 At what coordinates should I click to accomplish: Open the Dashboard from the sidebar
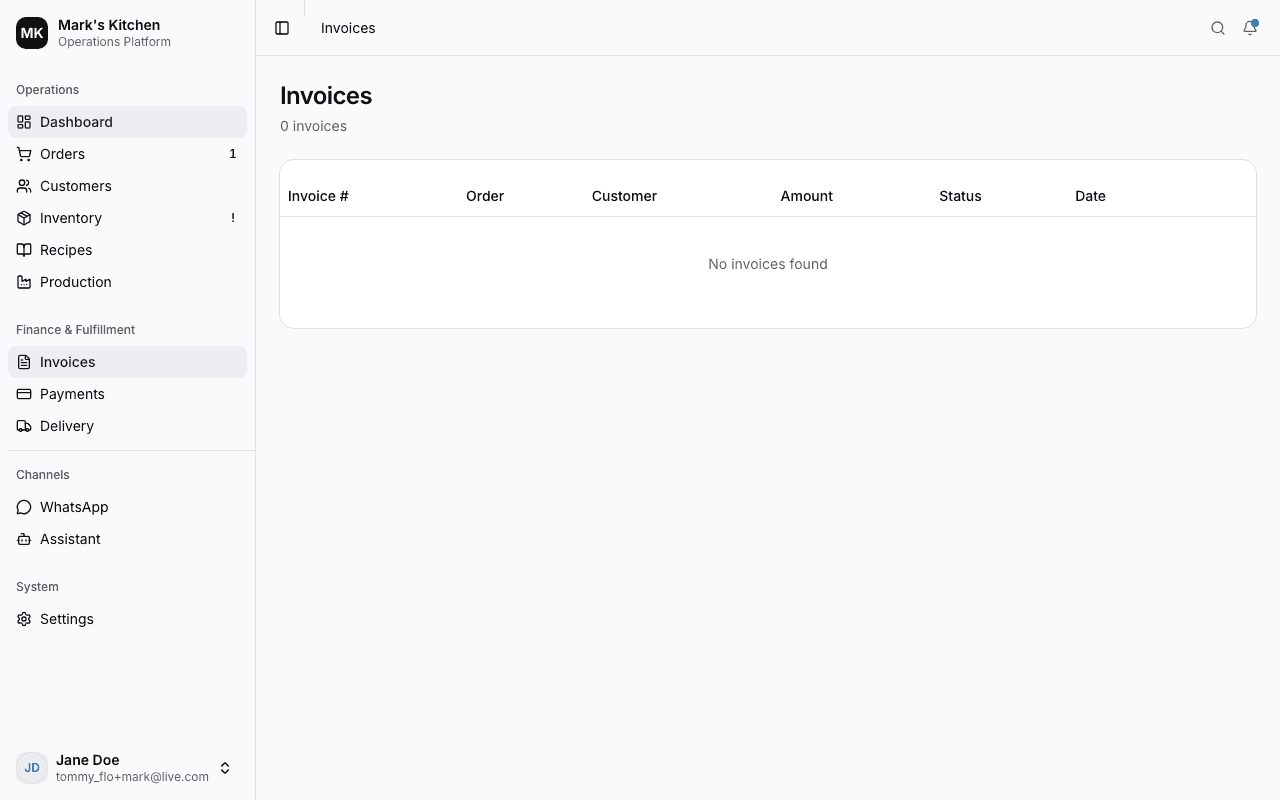[x=76, y=122]
